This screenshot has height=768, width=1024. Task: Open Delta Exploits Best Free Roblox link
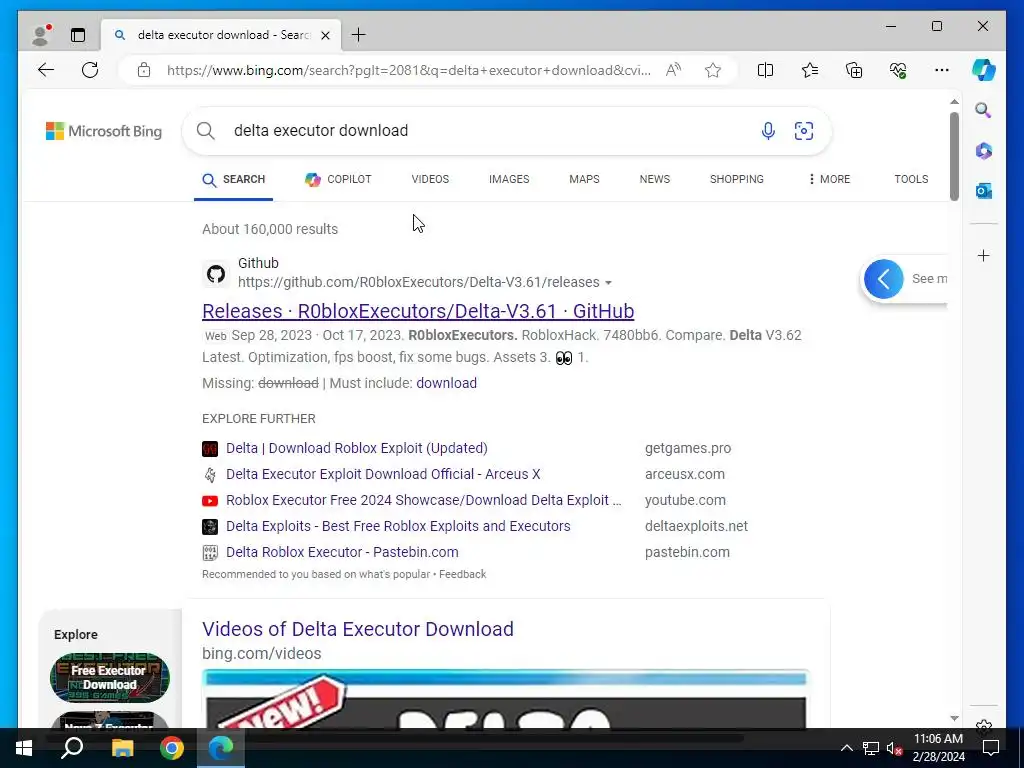click(398, 527)
